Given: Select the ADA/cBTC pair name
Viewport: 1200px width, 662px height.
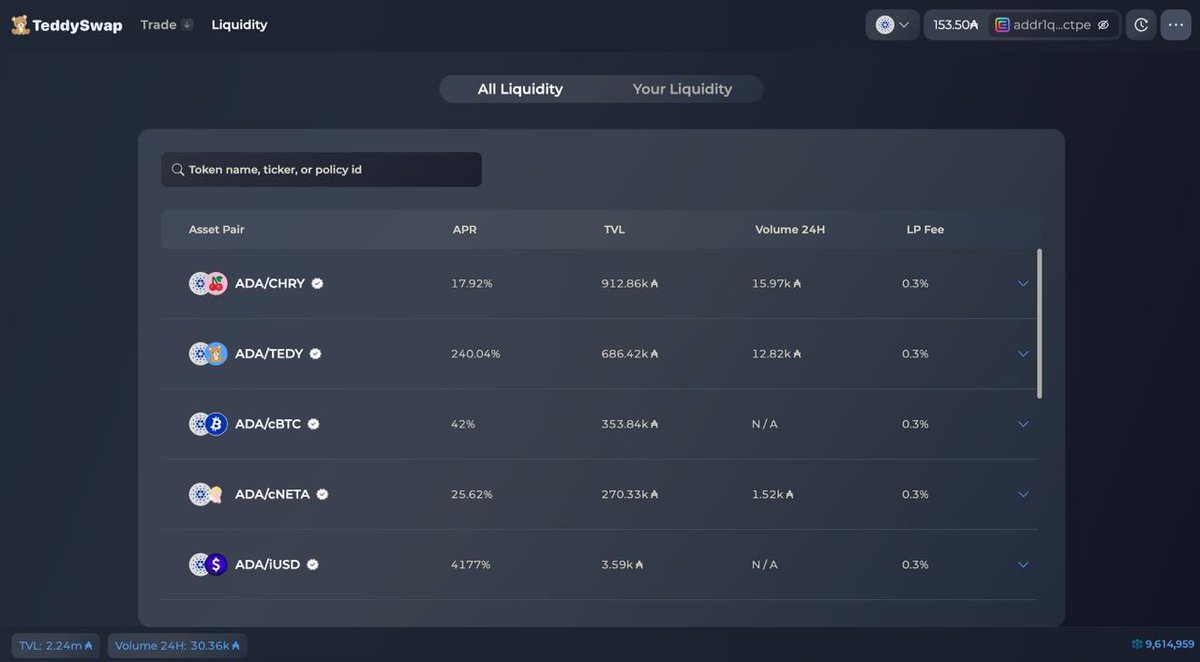Looking at the screenshot, I should pyautogui.click(x=268, y=424).
